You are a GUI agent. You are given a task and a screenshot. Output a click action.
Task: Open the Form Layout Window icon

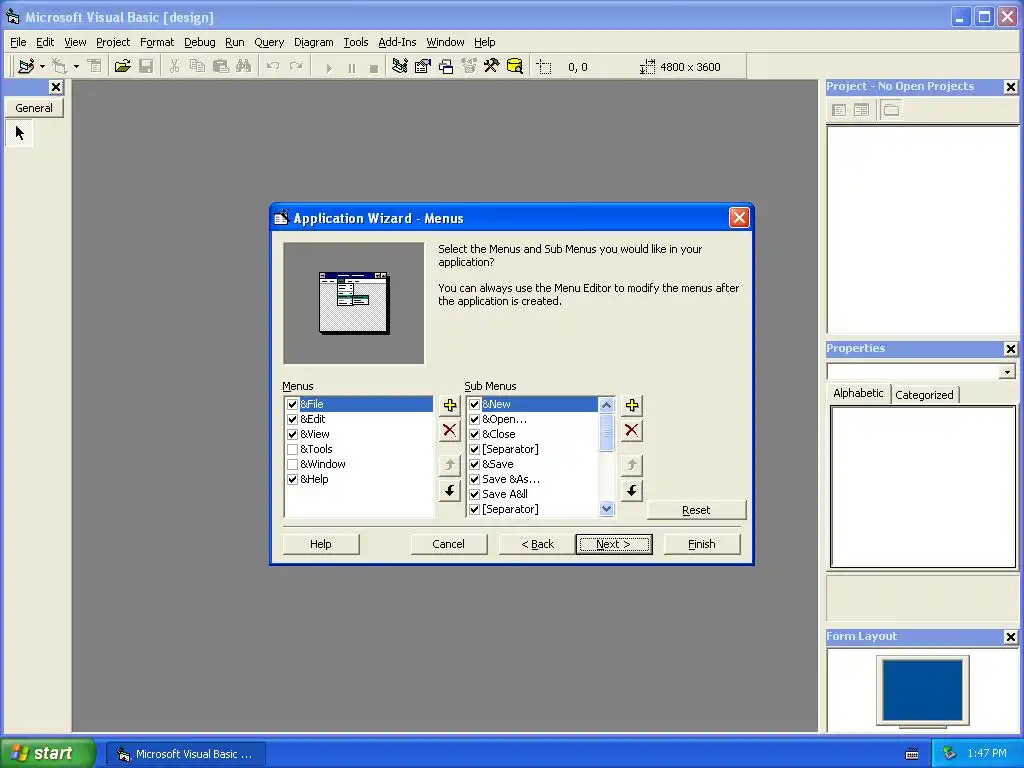(x=446, y=66)
